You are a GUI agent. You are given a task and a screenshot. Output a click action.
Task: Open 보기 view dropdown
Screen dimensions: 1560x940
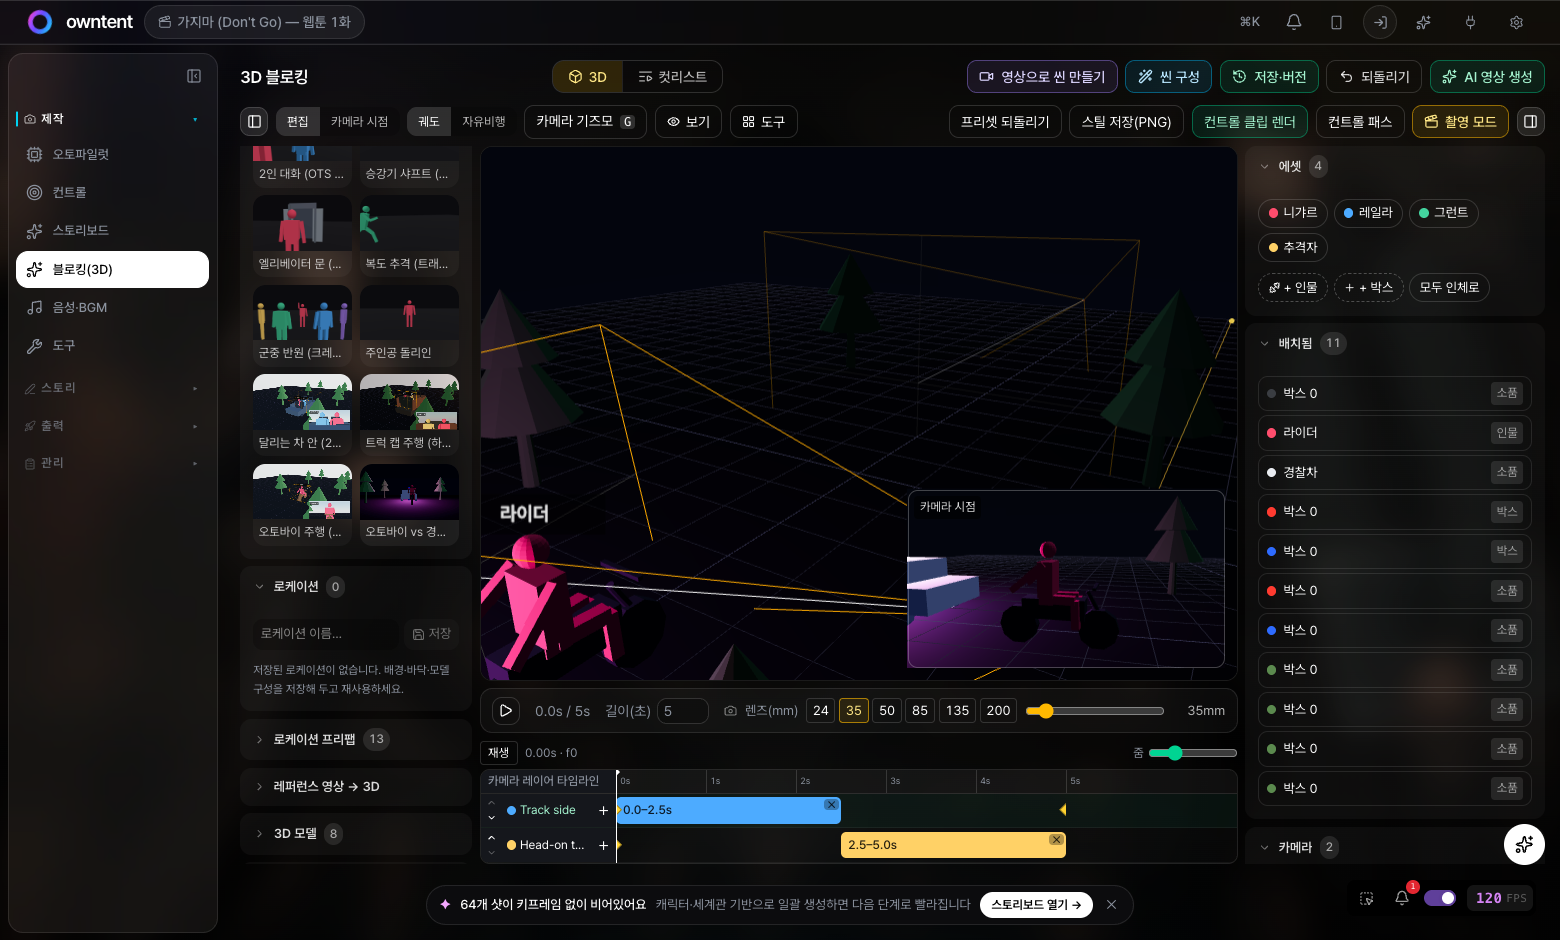(x=688, y=121)
